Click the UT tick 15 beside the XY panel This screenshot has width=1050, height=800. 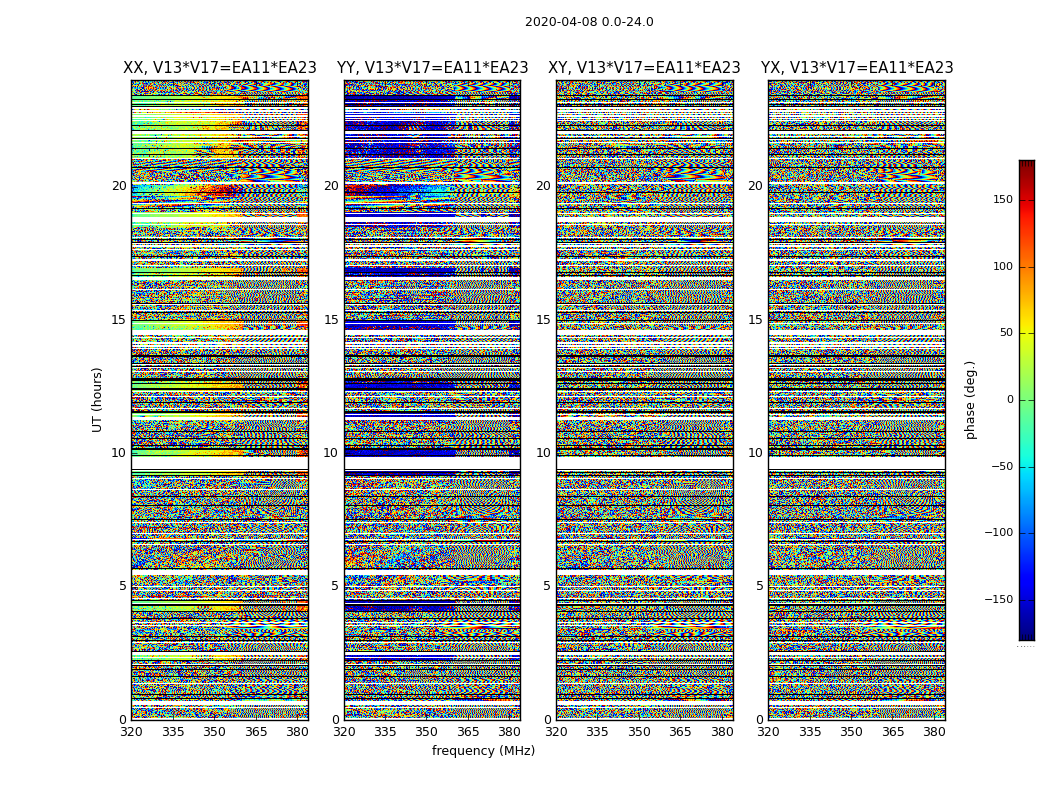click(542, 320)
